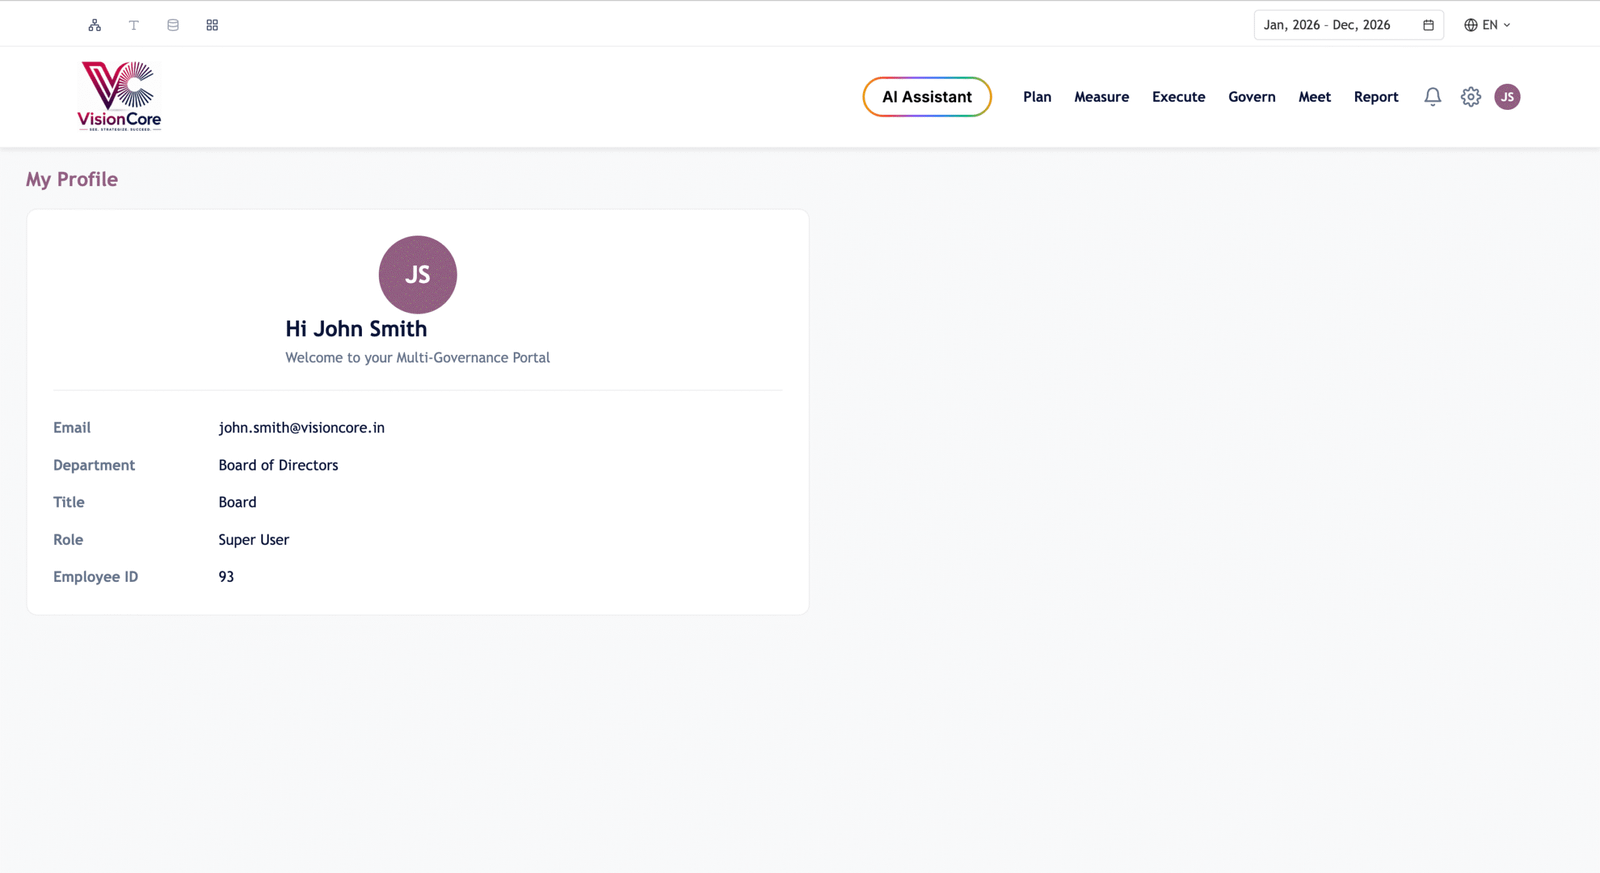The image size is (1600, 873).
Task: Click the small JS avatar in header
Action: [1507, 97]
